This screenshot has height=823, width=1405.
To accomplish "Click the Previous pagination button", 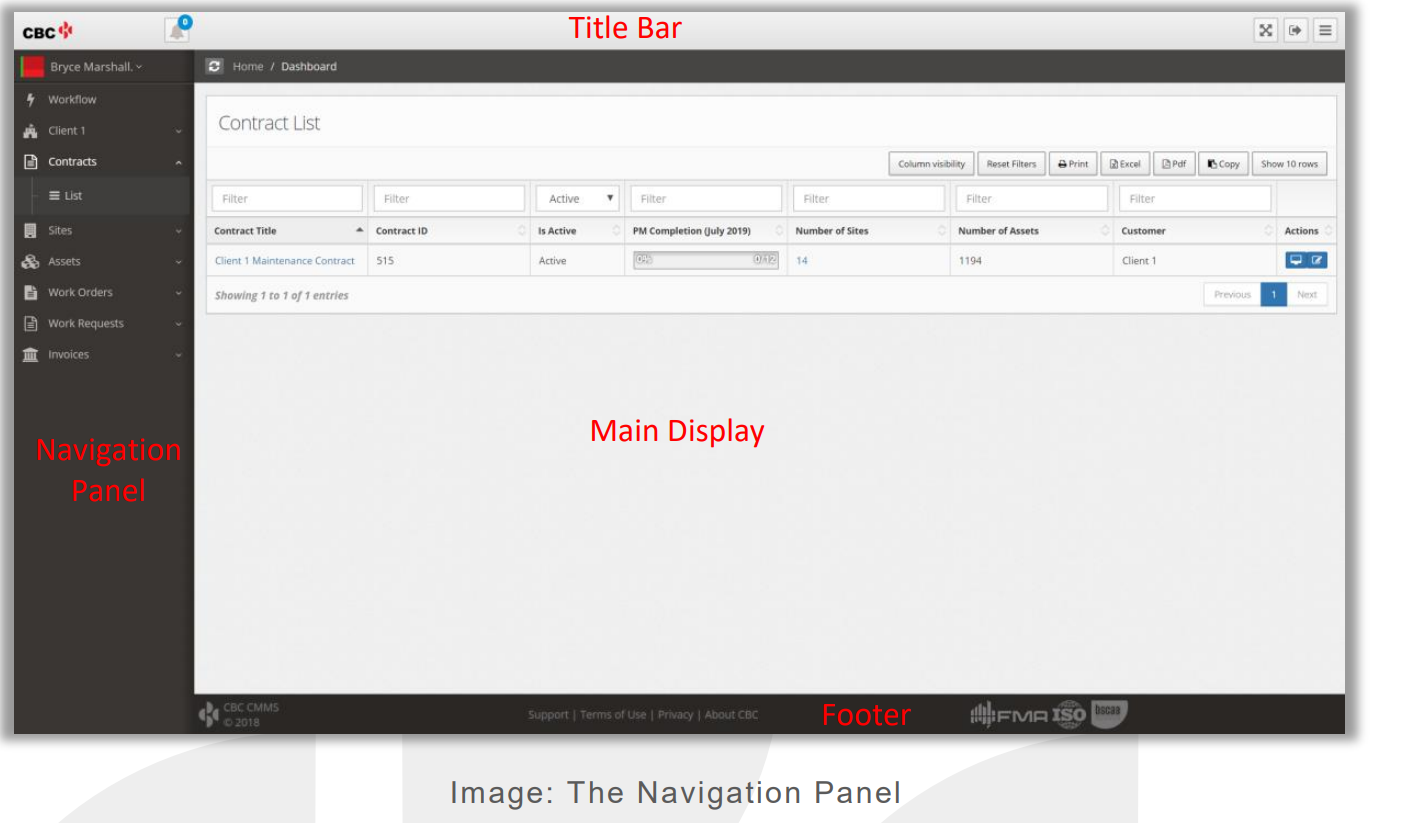I will tap(1232, 294).
